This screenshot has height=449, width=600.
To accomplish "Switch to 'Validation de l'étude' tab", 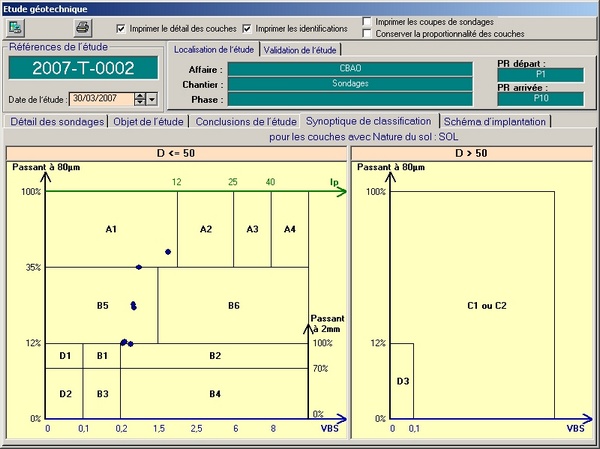I will (301, 49).
